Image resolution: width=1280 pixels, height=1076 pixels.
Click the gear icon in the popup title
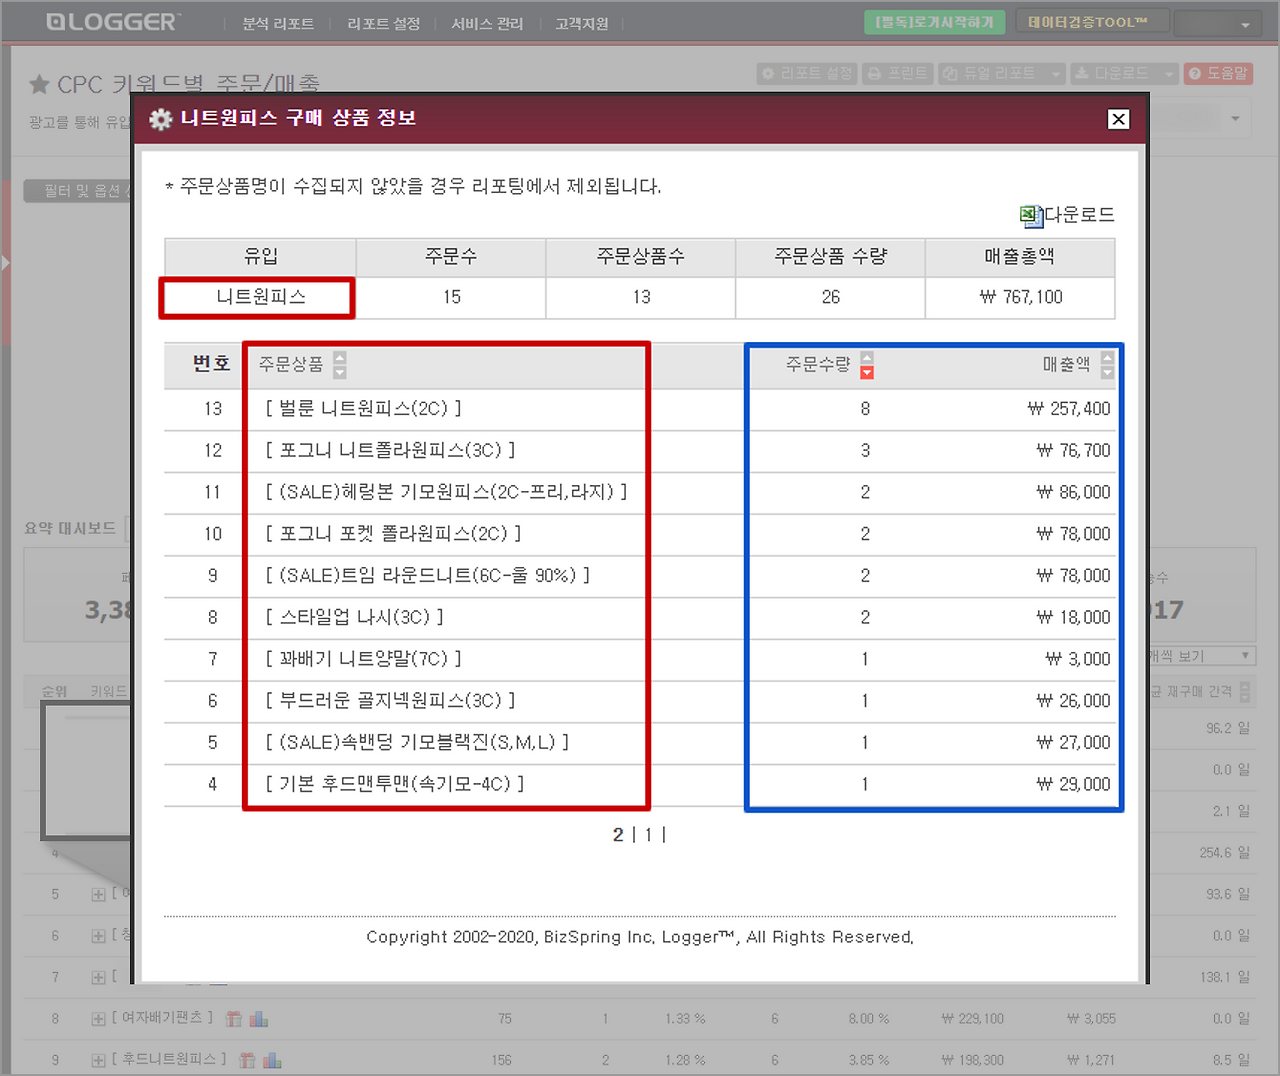point(160,118)
